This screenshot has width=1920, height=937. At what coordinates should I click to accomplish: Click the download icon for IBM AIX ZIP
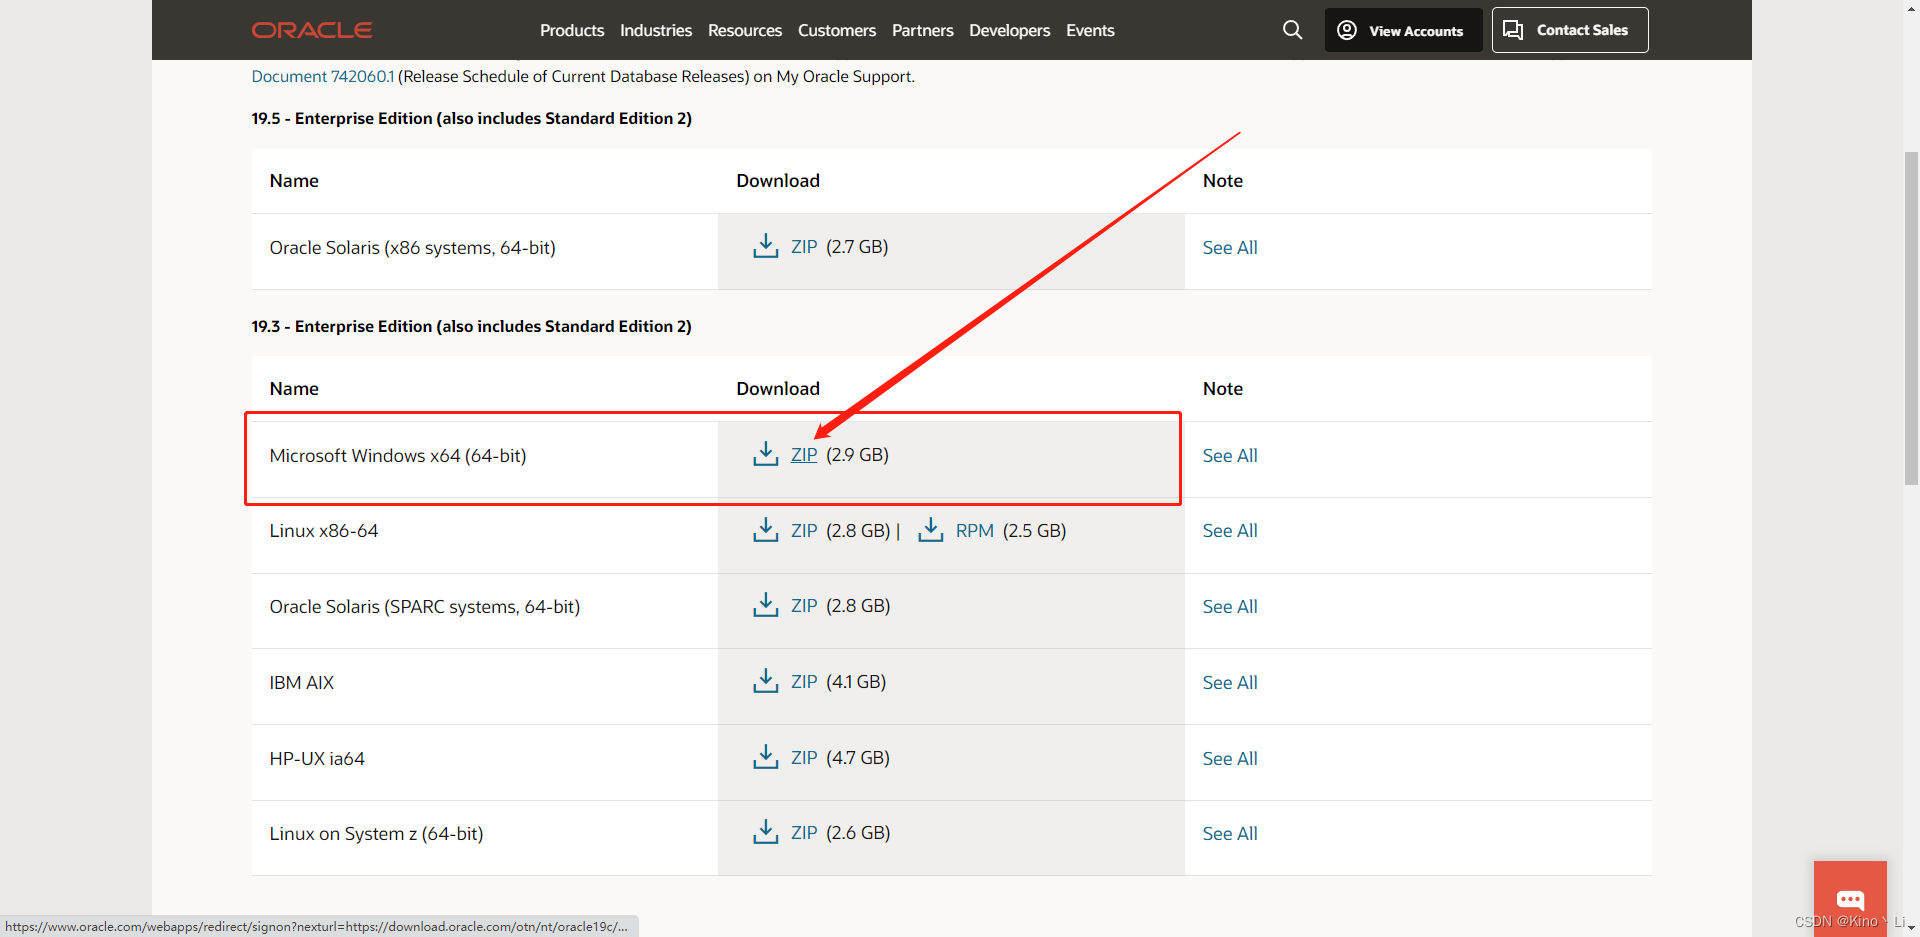click(x=766, y=681)
